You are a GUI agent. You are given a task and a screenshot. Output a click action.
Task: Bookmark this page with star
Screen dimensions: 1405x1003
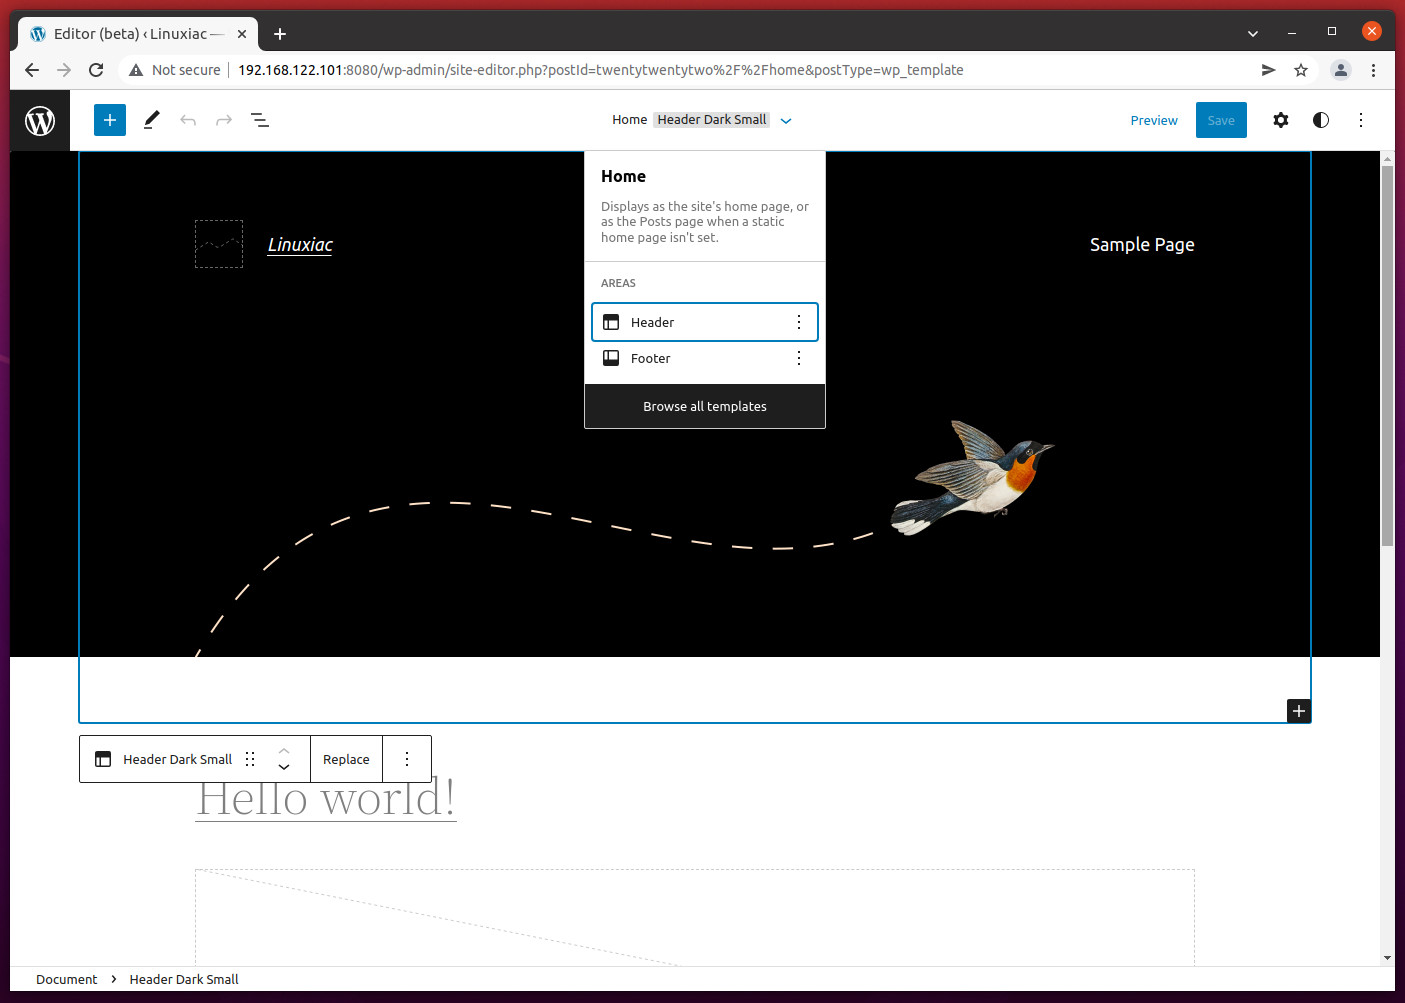pos(1301,70)
